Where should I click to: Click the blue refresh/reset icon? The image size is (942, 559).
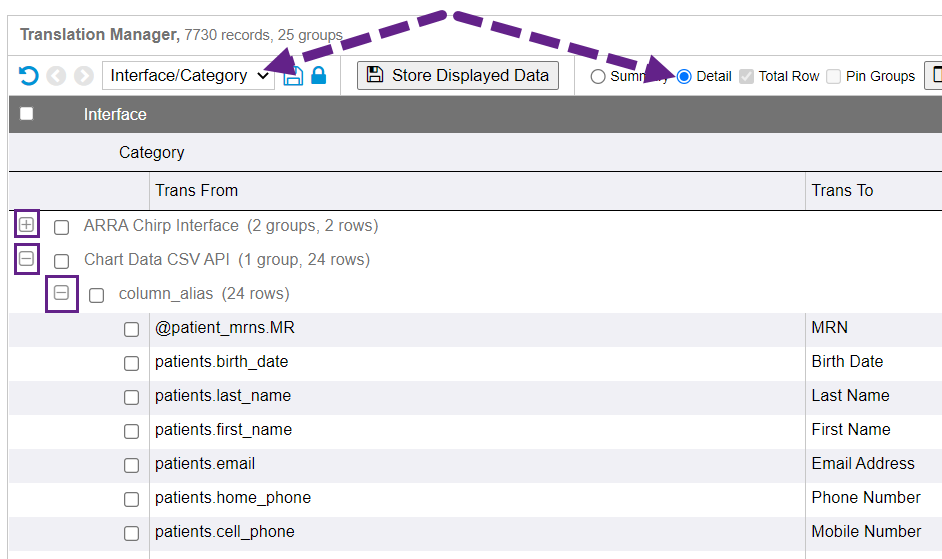(28, 76)
